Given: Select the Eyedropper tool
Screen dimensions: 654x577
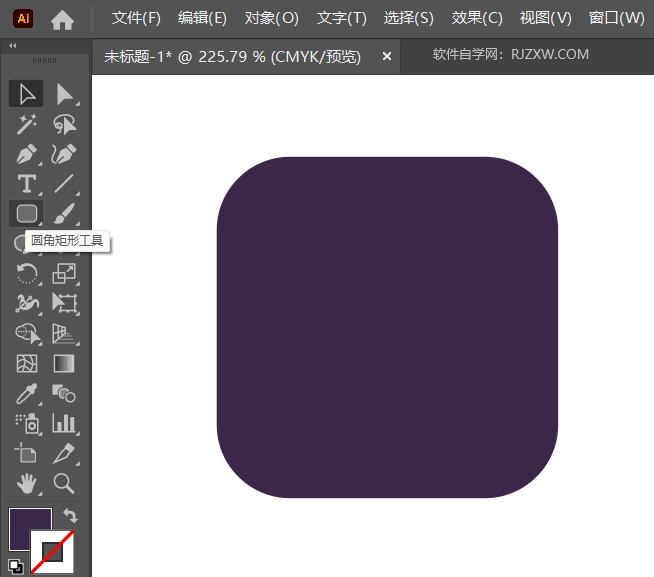Looking at the screenshot, I should click(x=26, y=393).
